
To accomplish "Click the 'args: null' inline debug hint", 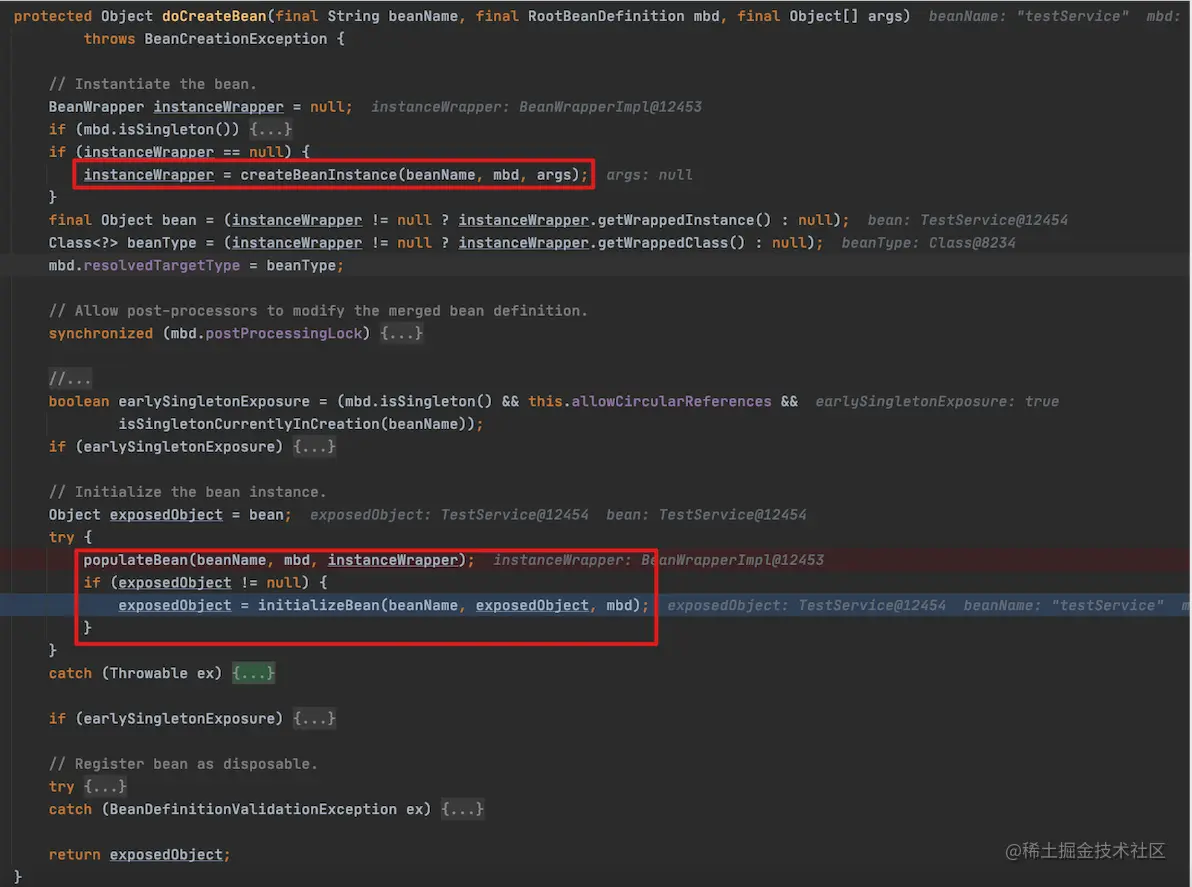I will point(649,175).
